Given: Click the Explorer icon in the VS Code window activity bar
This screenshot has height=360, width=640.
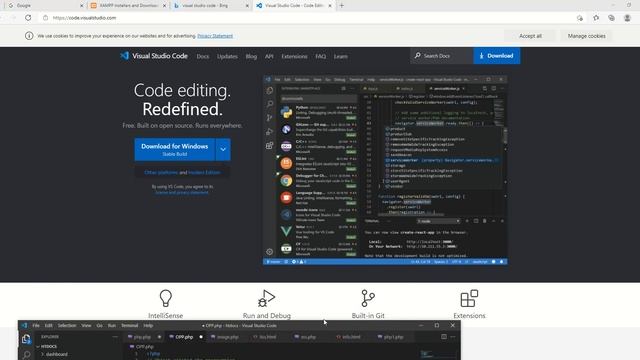Looking at the screenshot, I should (27, 339).
